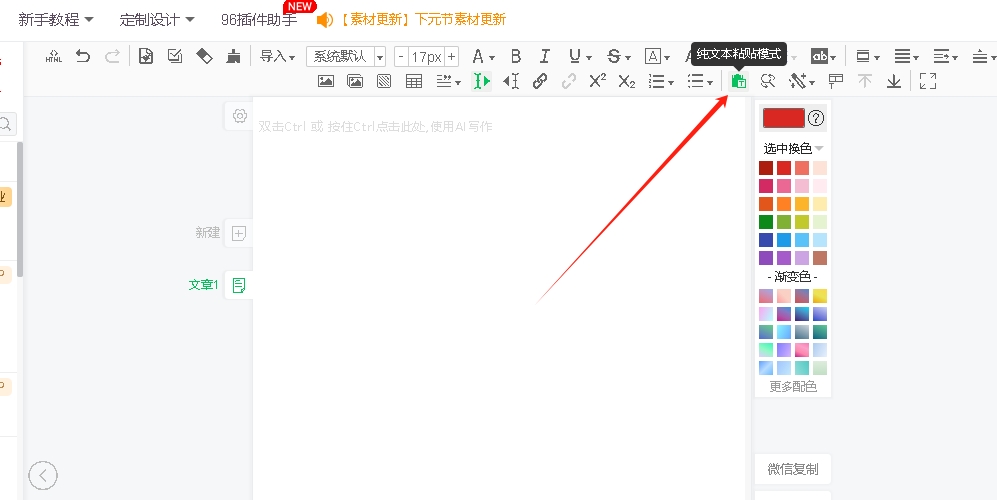Click the 微信复制 button

(x=792, y=469)
